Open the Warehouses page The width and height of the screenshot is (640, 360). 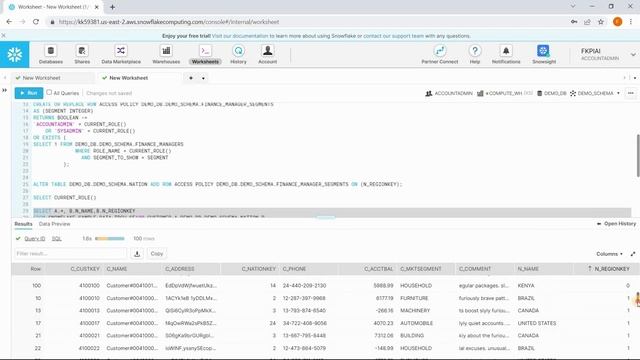[166, 55]
